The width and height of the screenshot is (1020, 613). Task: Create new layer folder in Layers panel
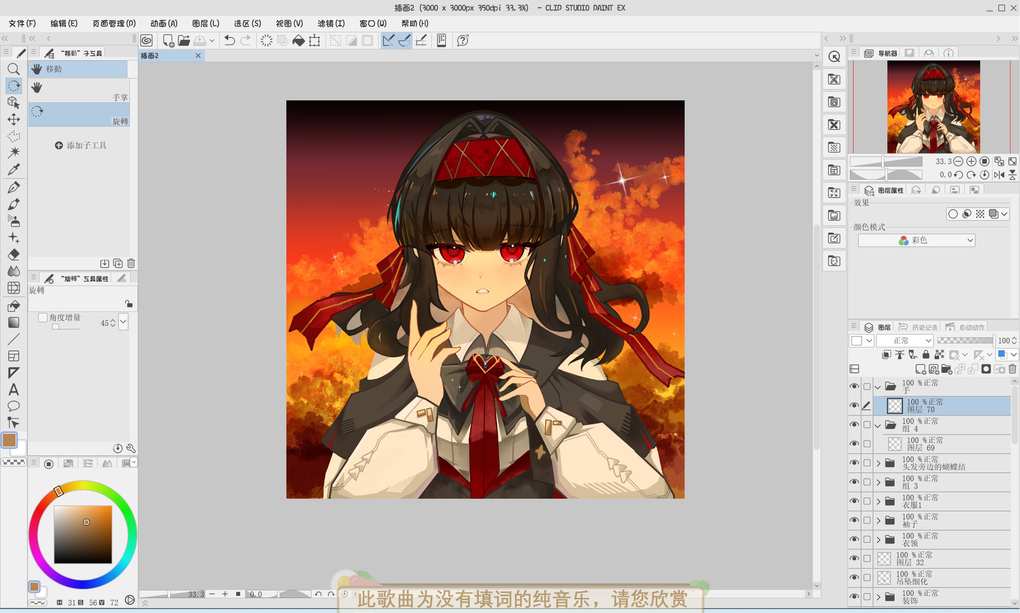tap(946, 369)
